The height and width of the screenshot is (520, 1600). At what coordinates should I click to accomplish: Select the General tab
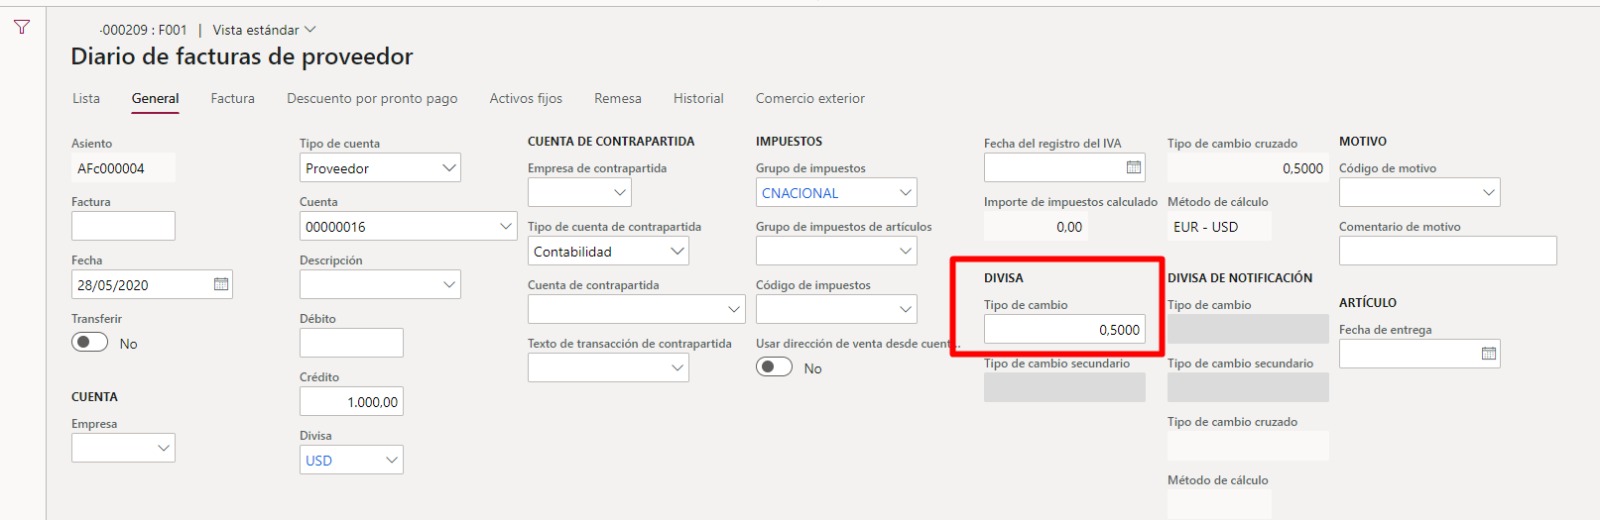coord(155,98)
